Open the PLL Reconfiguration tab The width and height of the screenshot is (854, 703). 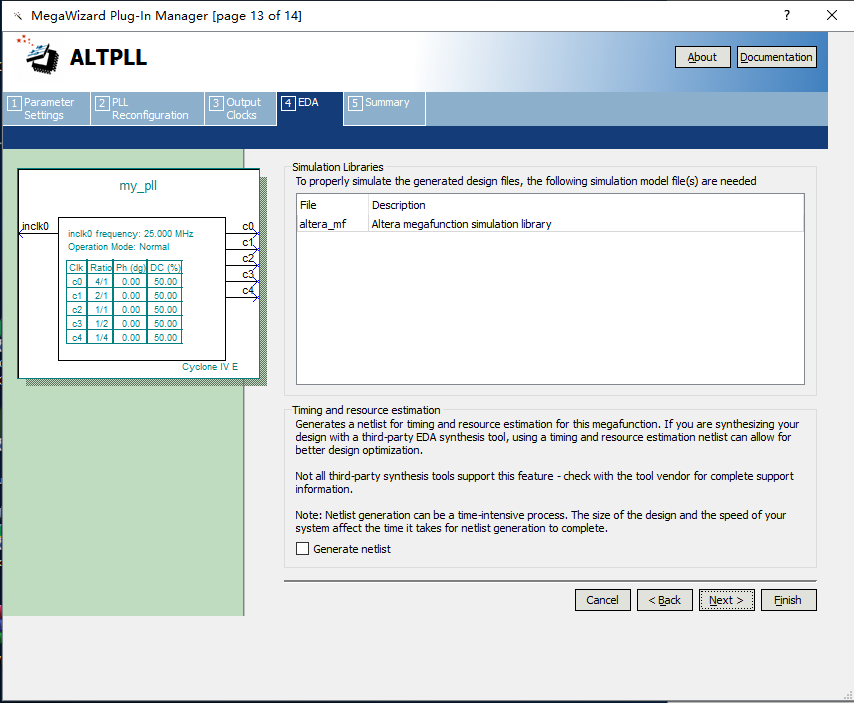click(x=147, y=109)
